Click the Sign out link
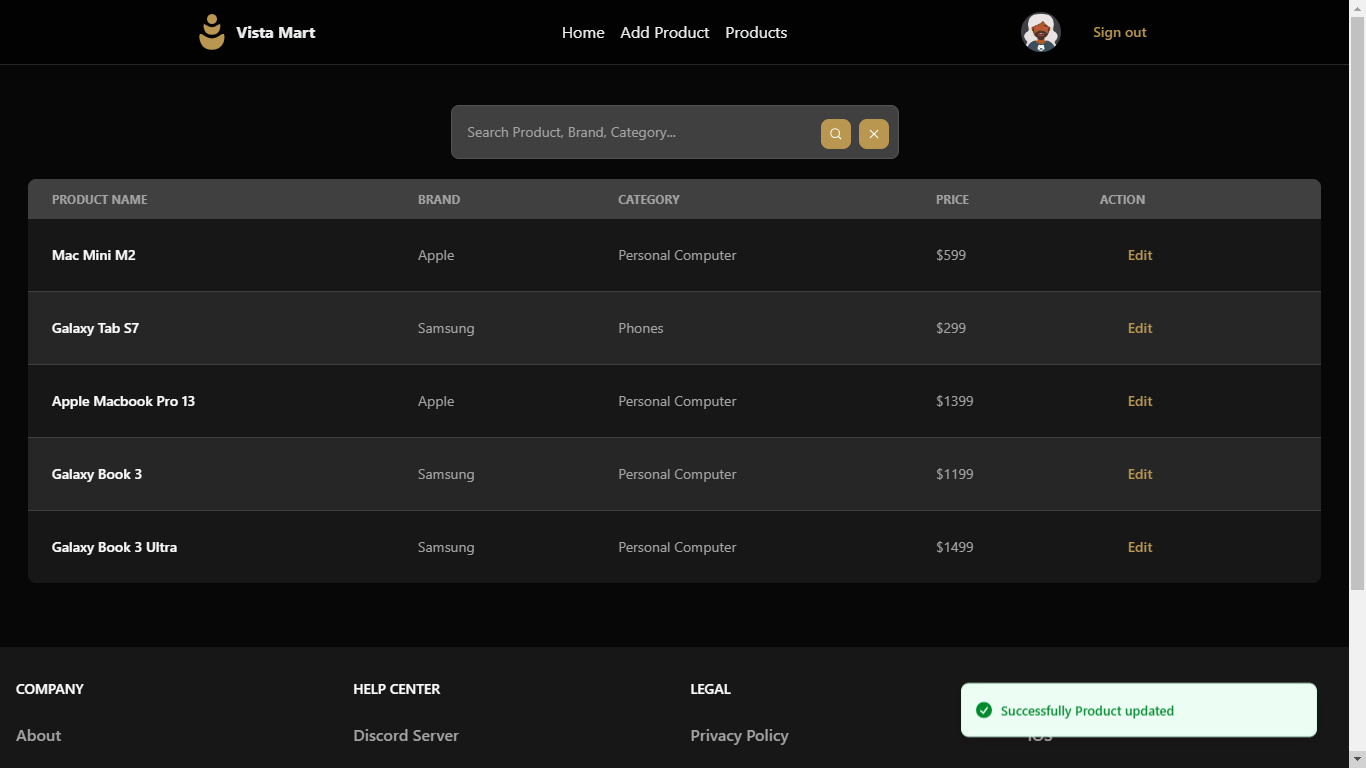This screenshot has height=768, width=1366. coord(1120,32)
